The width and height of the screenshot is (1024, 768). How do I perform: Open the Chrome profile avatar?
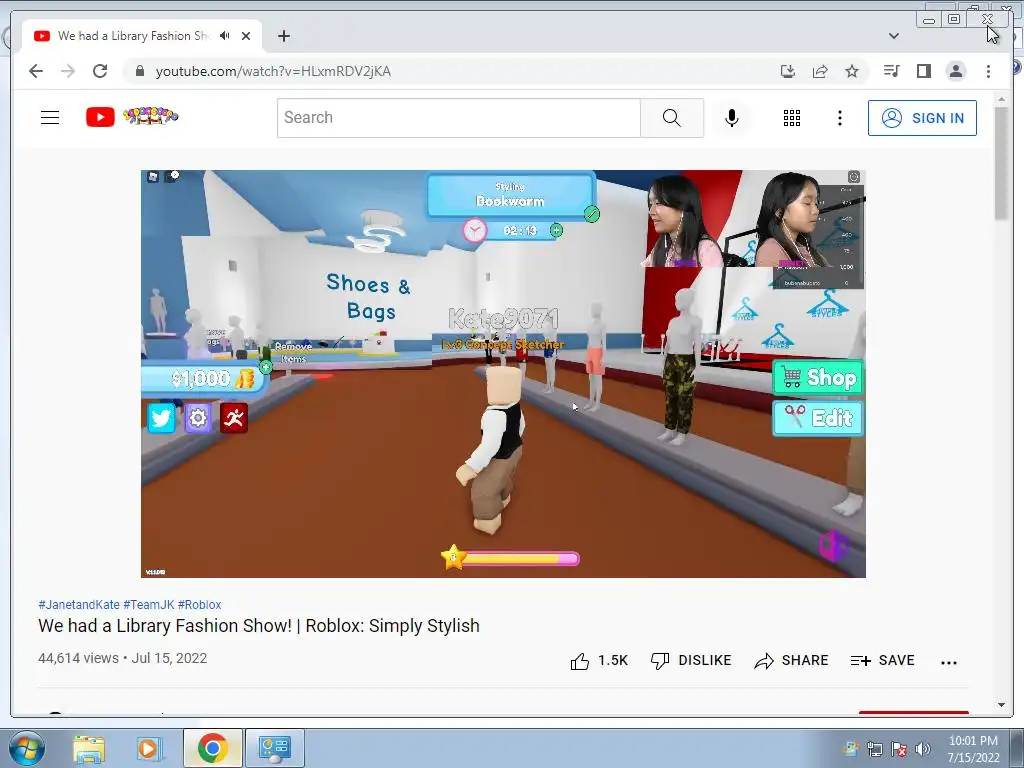tap(956, 71)
